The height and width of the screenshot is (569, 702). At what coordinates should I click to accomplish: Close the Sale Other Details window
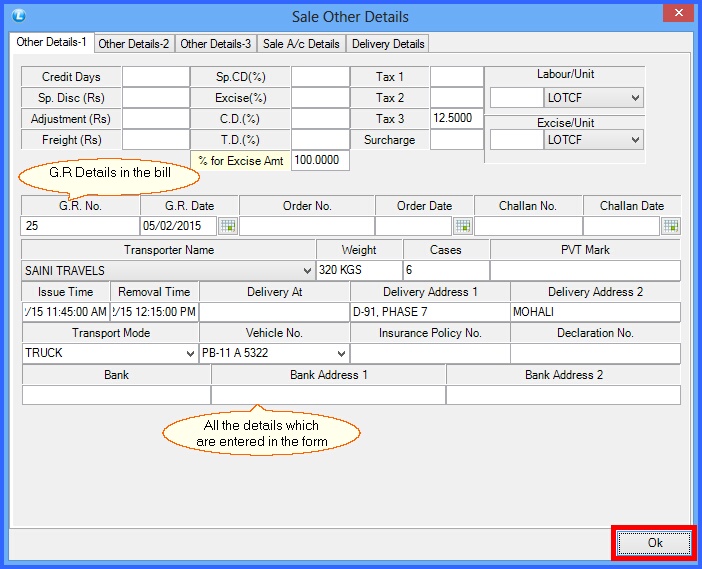[x=679, y=13]
